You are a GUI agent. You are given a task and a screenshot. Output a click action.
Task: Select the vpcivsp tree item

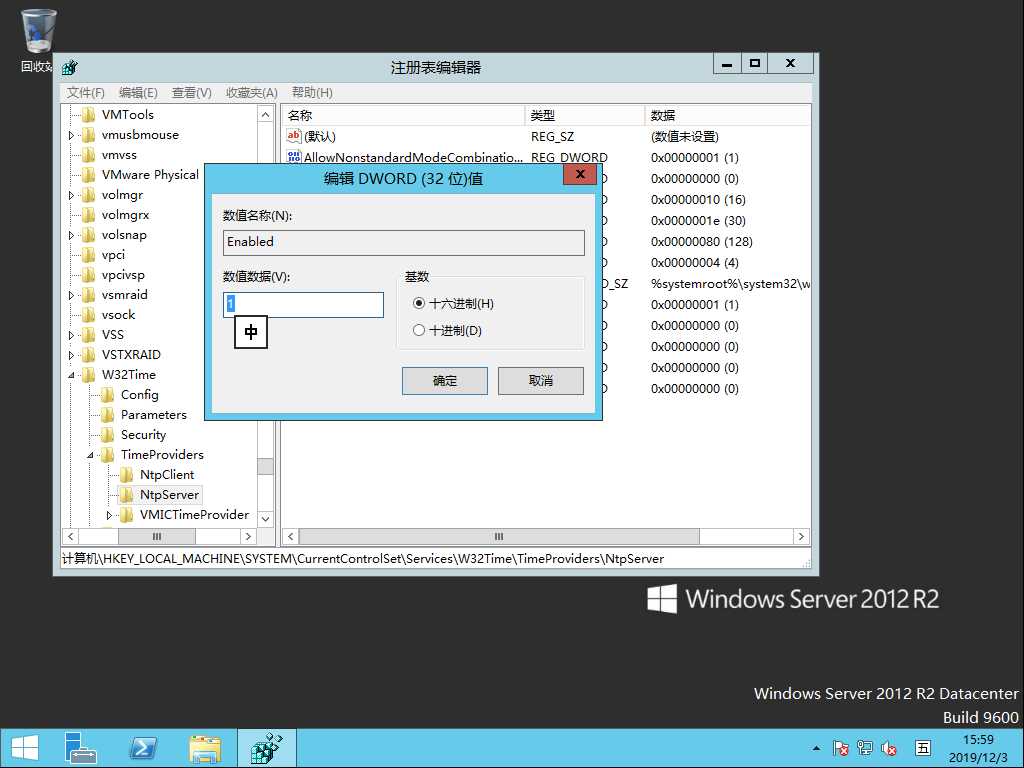point(123,275)
